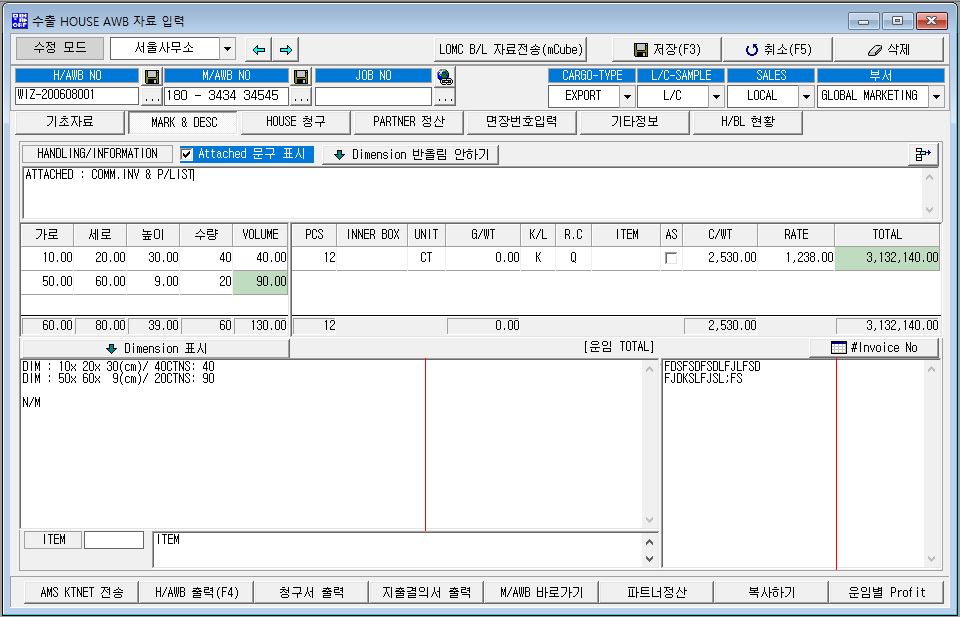The width and height of the screenshot is (960, 617).
Task: Click the 복사하기 copy button
Action: pyautogui.click(x=772, y=593)
